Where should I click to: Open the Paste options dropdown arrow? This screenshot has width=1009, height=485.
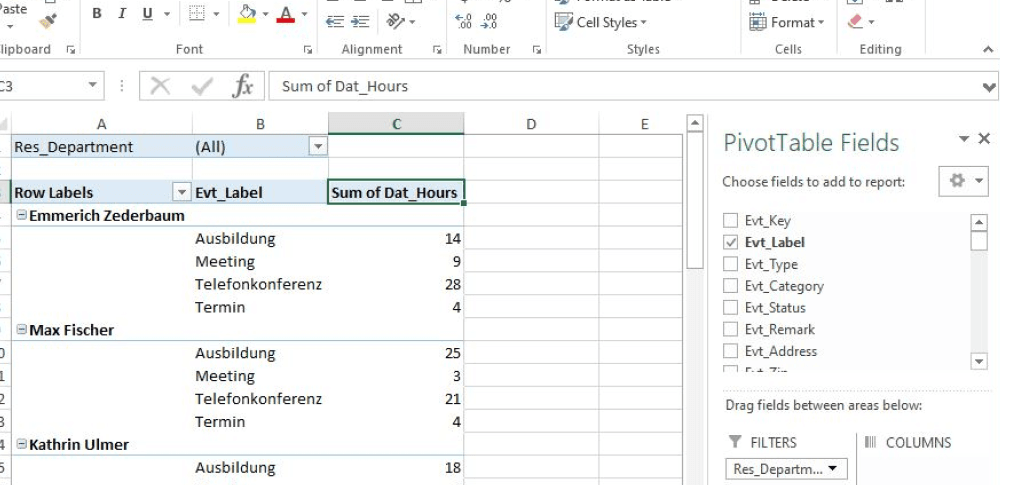(10, 27)
